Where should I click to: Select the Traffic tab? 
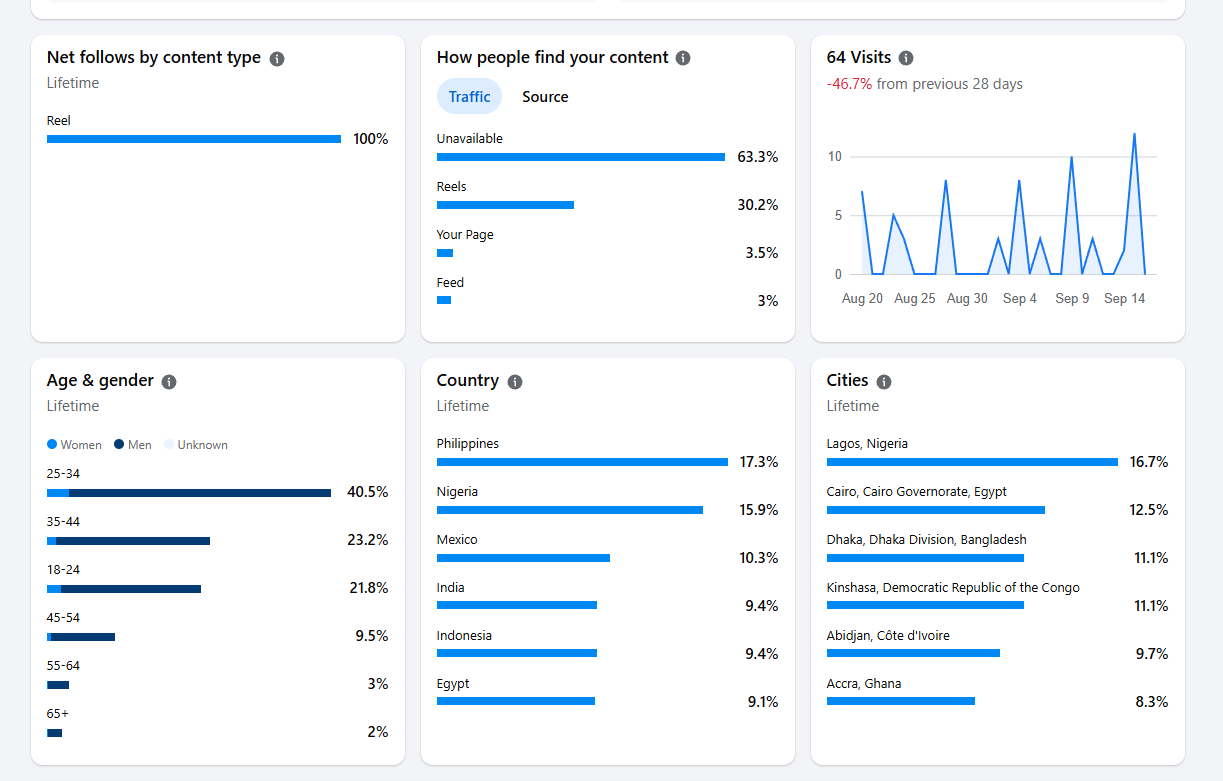(x=469, y=97)
